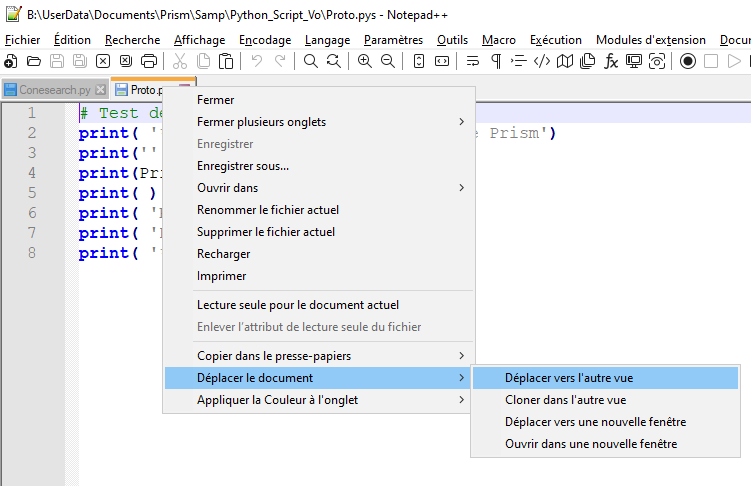The image size is (751, 486).
Task: Click the Zoom in toolbar icon
Action: pyautogui.click(x=364, y=61)
